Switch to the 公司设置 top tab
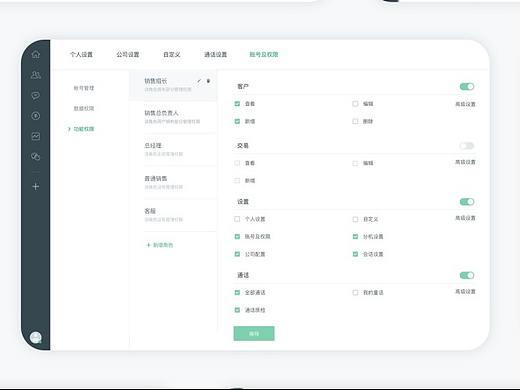This screenshot has height=390, width=520. click(x=128, y=54)
